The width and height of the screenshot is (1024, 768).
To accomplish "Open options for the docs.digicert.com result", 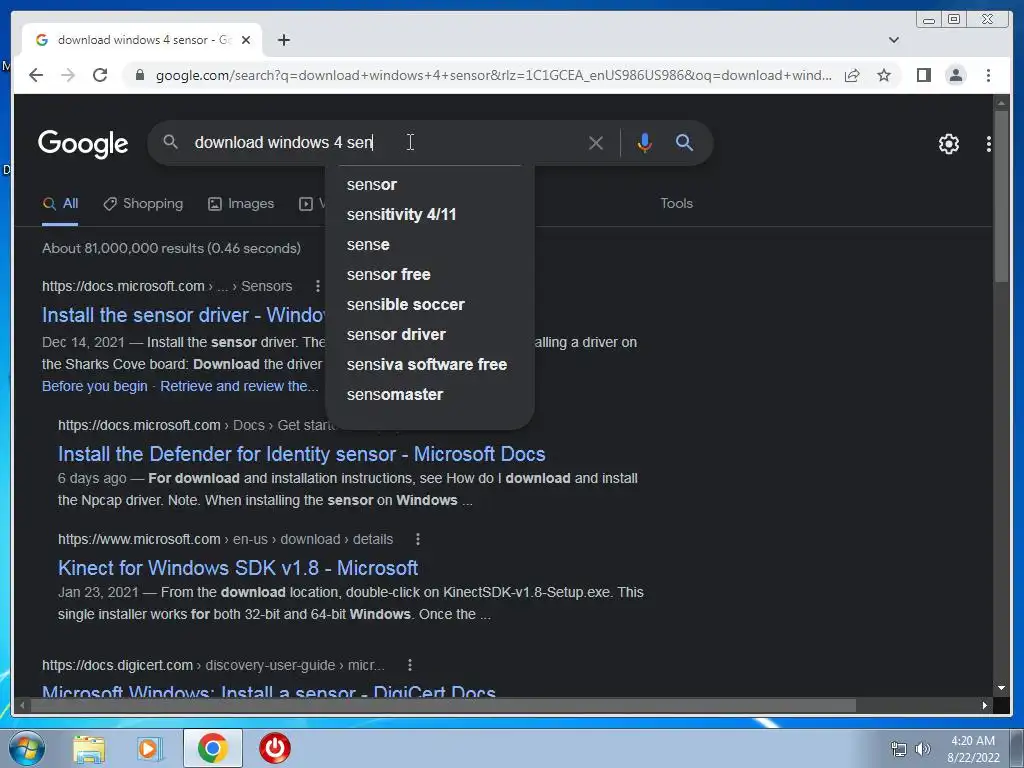I will point(409,665).
